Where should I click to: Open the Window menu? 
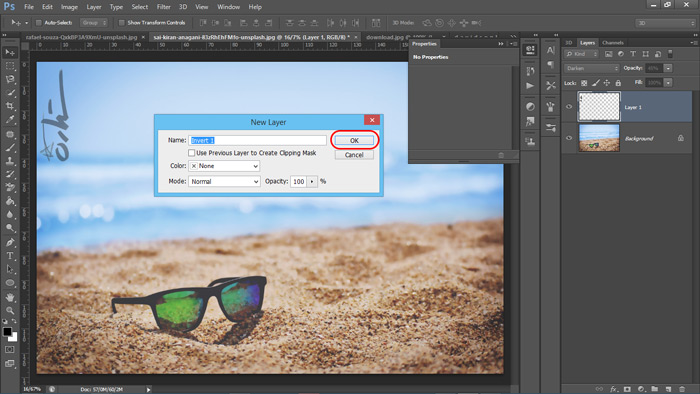coord(229,7)
